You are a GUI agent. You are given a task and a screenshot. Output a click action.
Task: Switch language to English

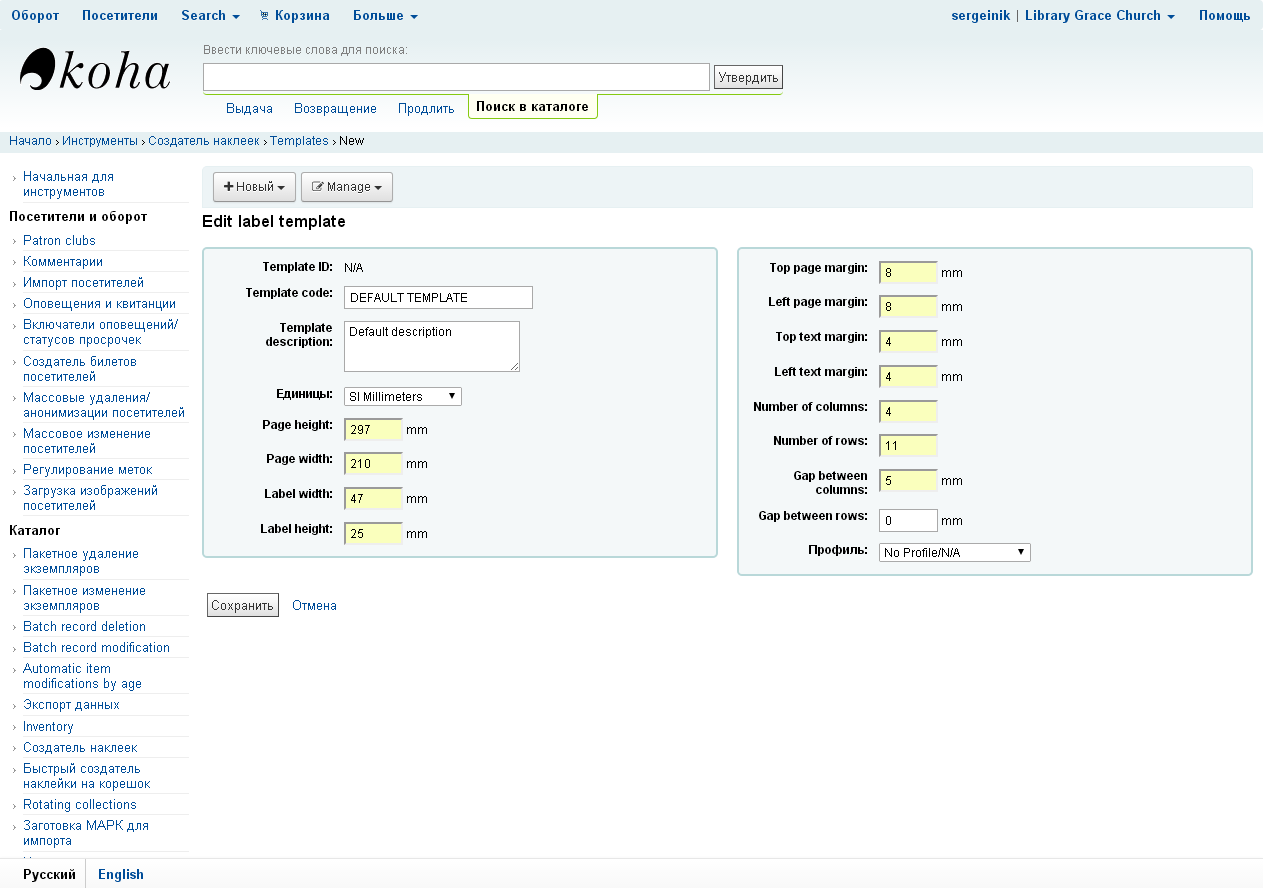click(121, 874)
